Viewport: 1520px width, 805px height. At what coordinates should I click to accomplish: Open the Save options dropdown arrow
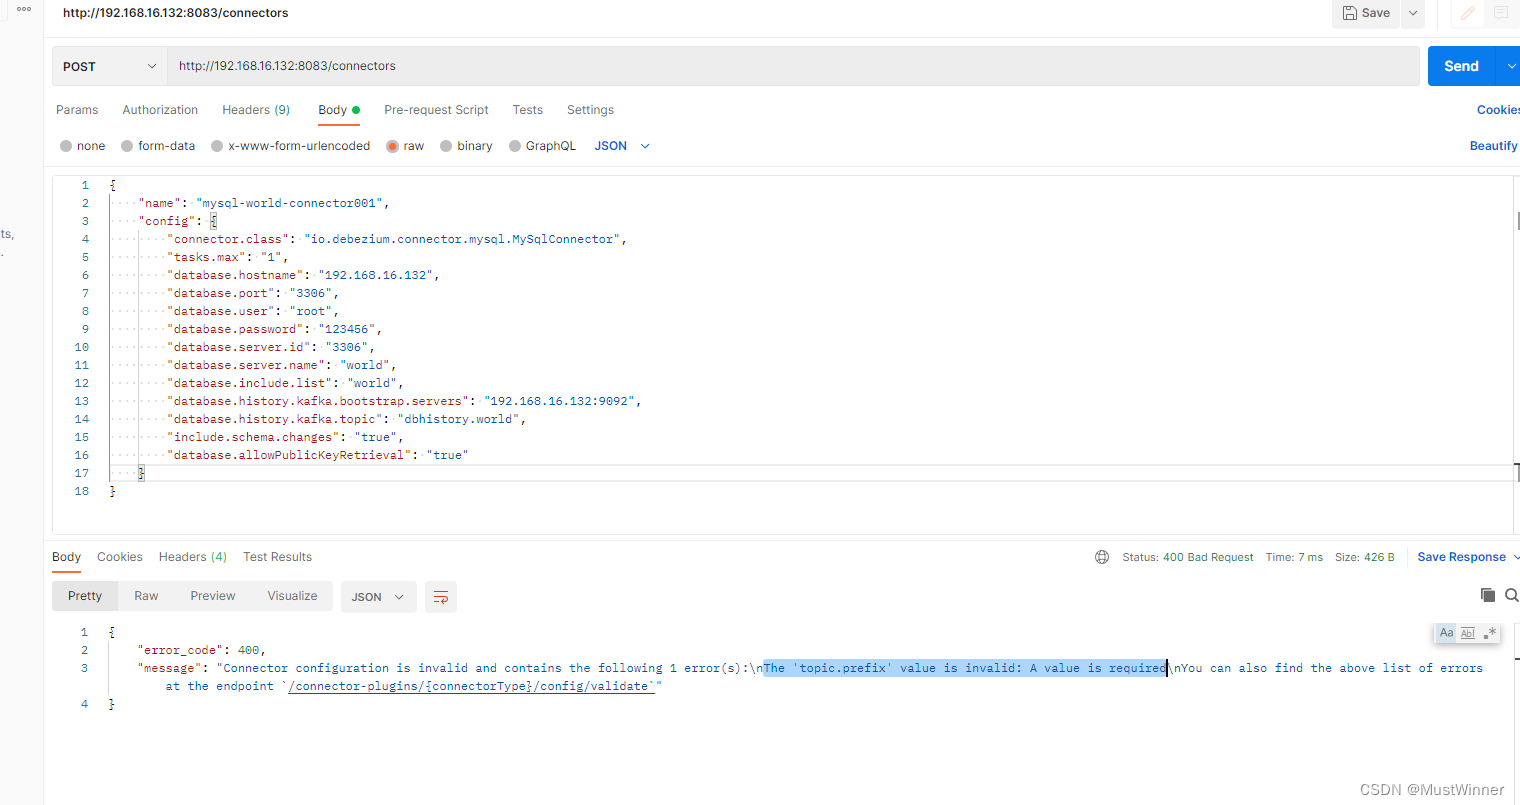(1413, 13)
